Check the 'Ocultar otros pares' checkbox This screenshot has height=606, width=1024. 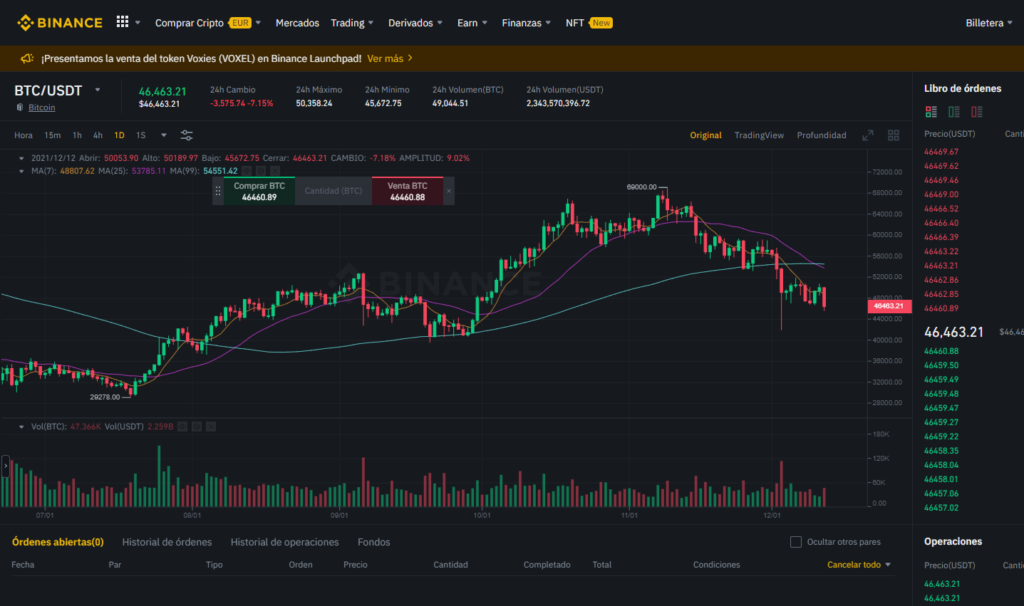coord(796,542)
